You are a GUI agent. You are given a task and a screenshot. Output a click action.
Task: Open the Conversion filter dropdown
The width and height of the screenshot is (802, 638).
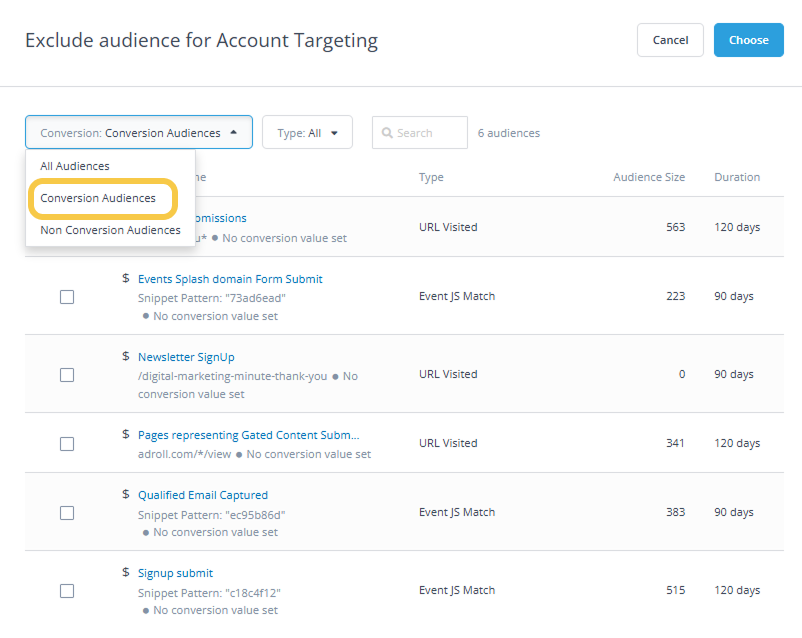pos(139,133)
